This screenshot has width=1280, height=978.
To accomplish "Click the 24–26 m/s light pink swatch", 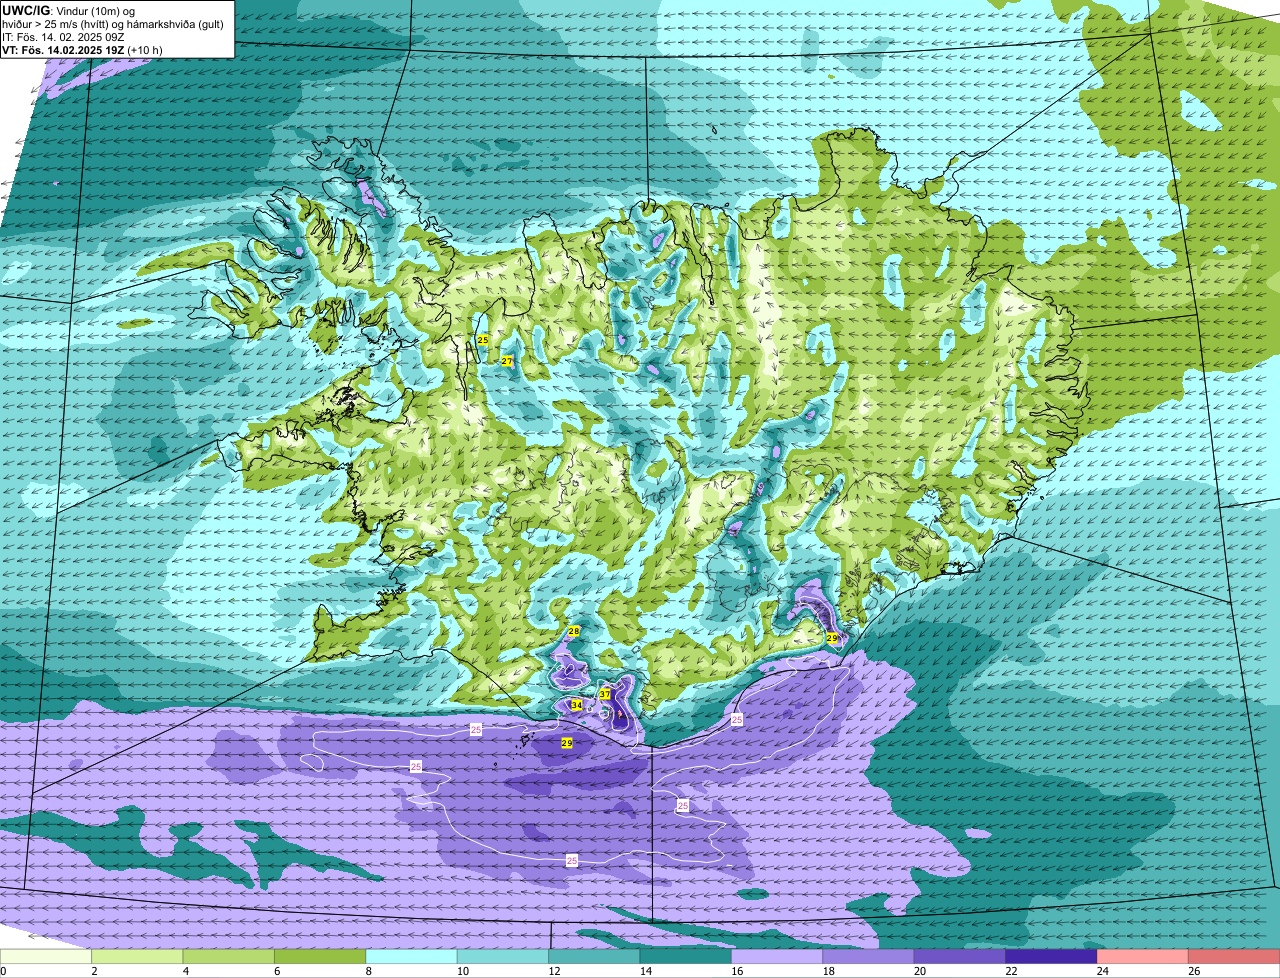I will pyautogui.click(x=1142, y=956).
